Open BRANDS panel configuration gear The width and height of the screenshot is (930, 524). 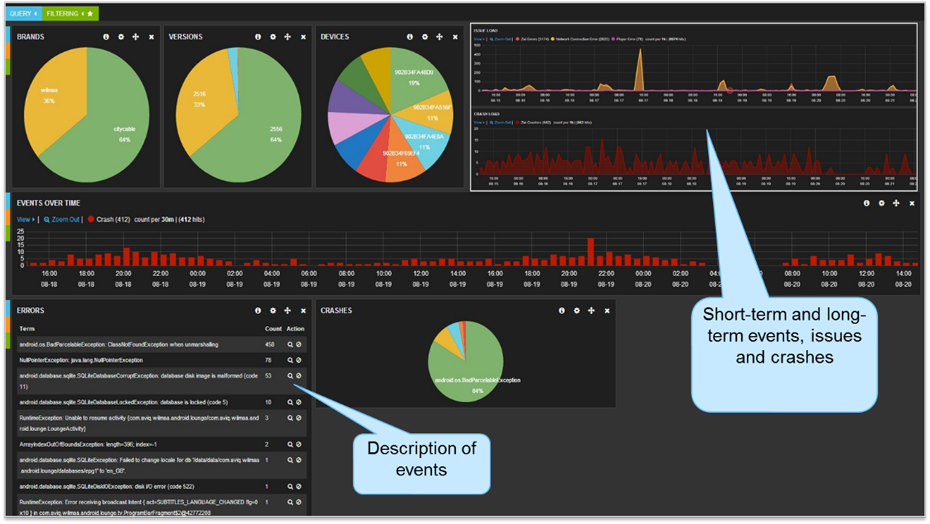point(121,37)
